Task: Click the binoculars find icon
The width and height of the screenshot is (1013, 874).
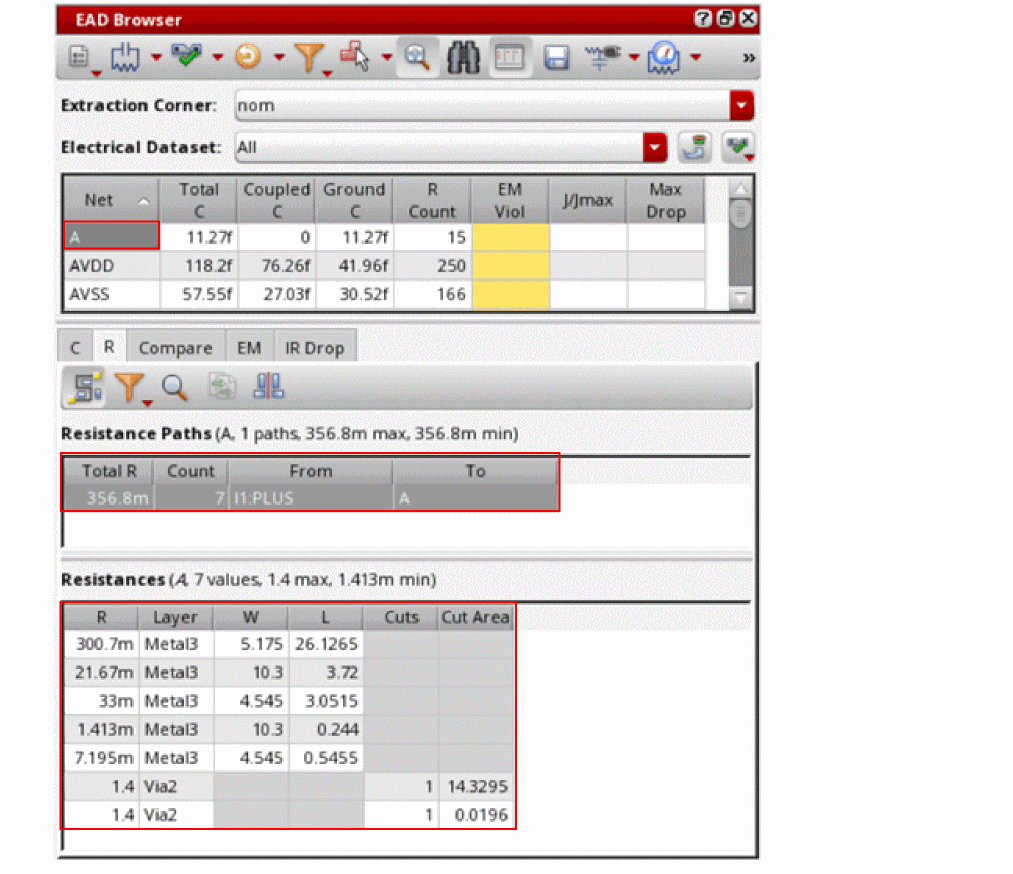Action: pyautogui.click(x=463, y=57)
